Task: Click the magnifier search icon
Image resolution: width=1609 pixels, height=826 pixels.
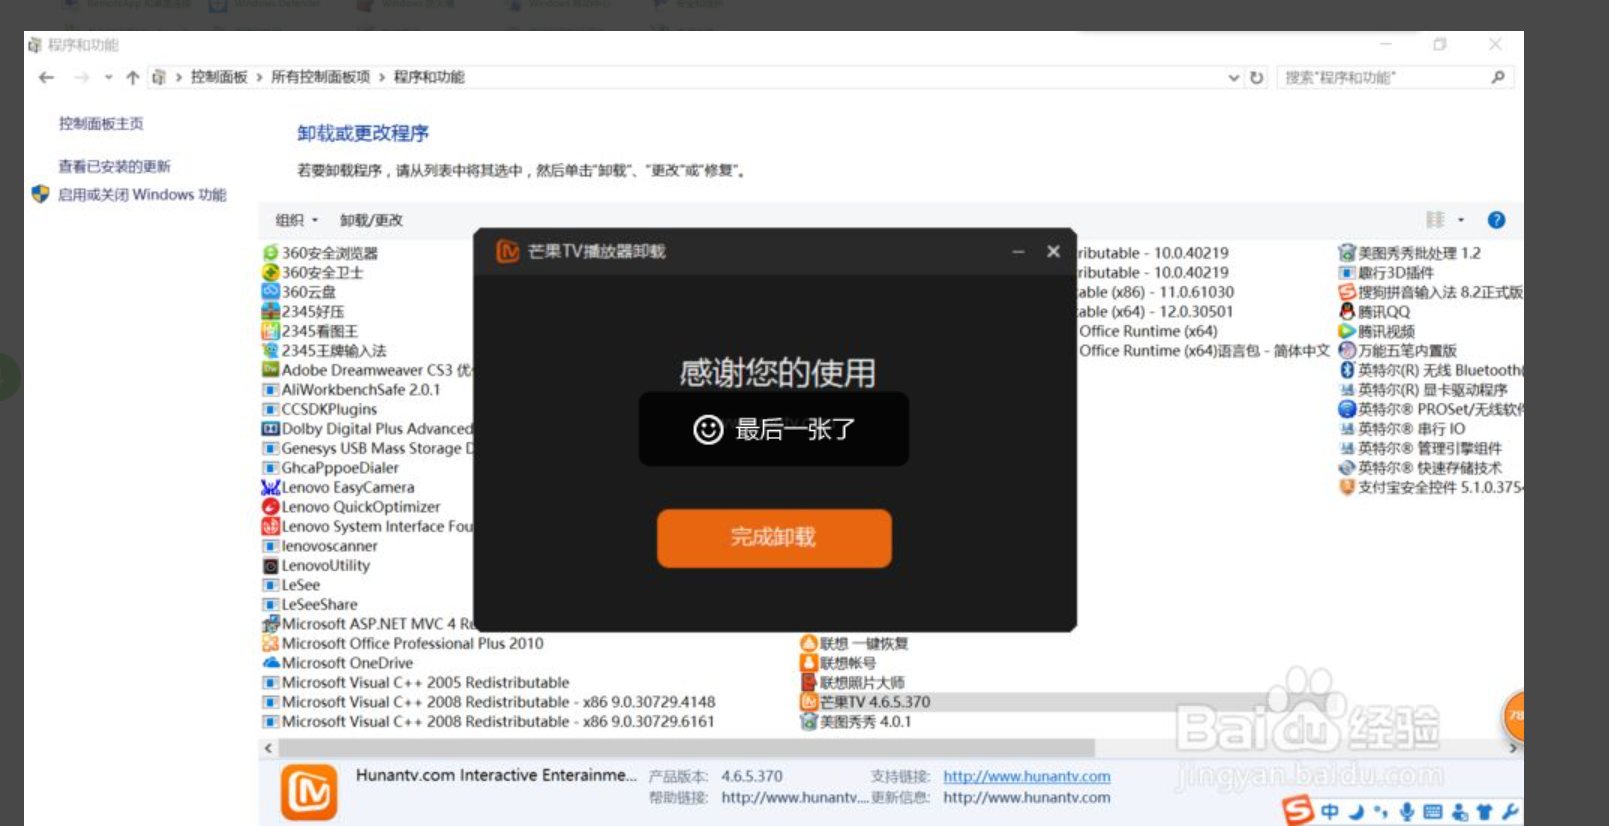Action: click(1498, 77)
